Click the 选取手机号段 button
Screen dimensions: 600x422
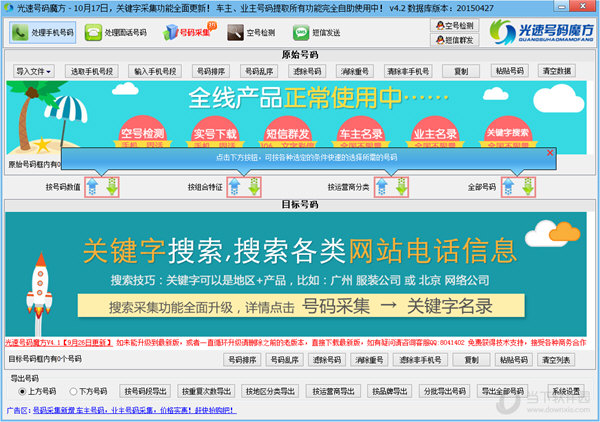(92, 71)
